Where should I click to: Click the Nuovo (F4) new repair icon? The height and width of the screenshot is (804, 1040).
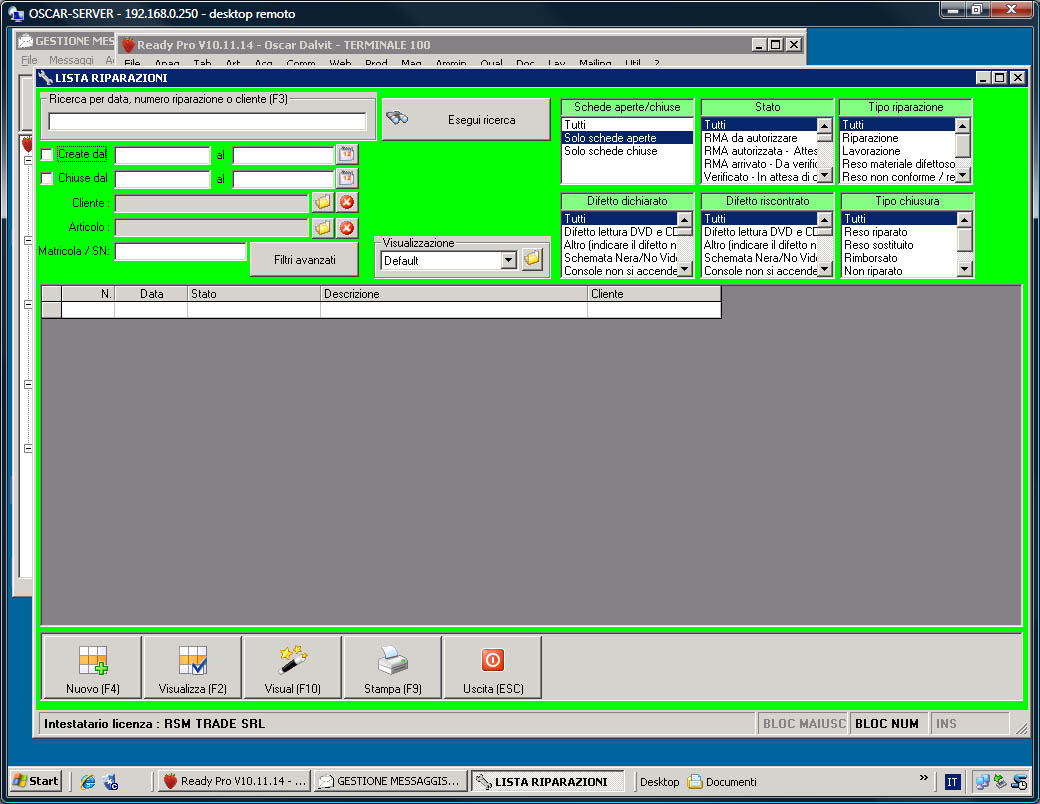92,667
